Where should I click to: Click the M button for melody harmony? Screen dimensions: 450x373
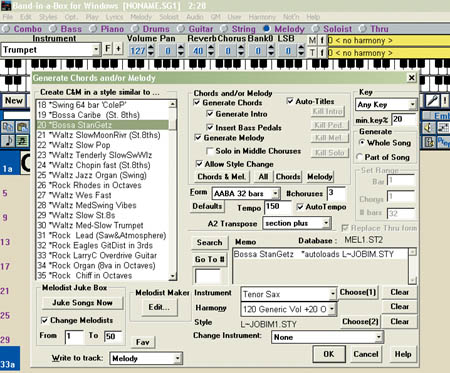click(x=312, y=40)
